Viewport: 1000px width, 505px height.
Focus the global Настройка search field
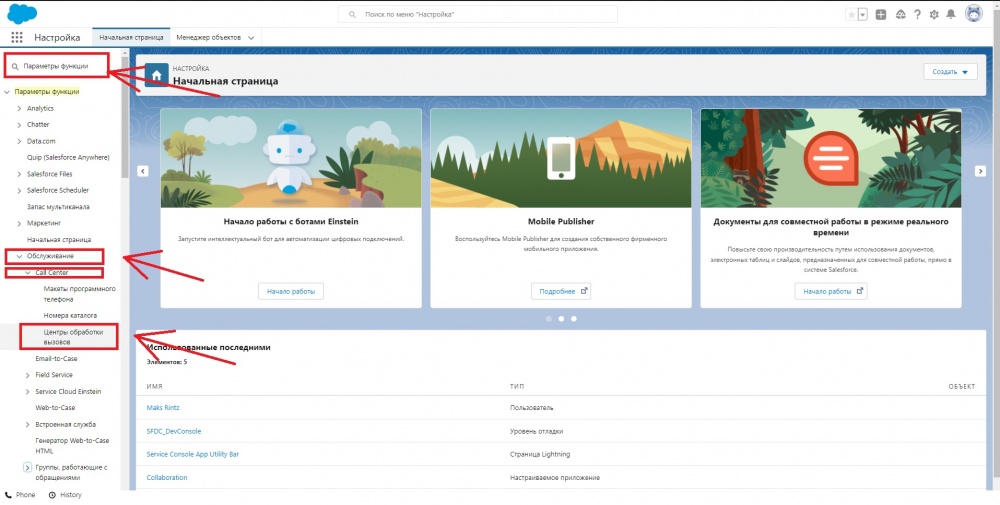tap(478, 14)
